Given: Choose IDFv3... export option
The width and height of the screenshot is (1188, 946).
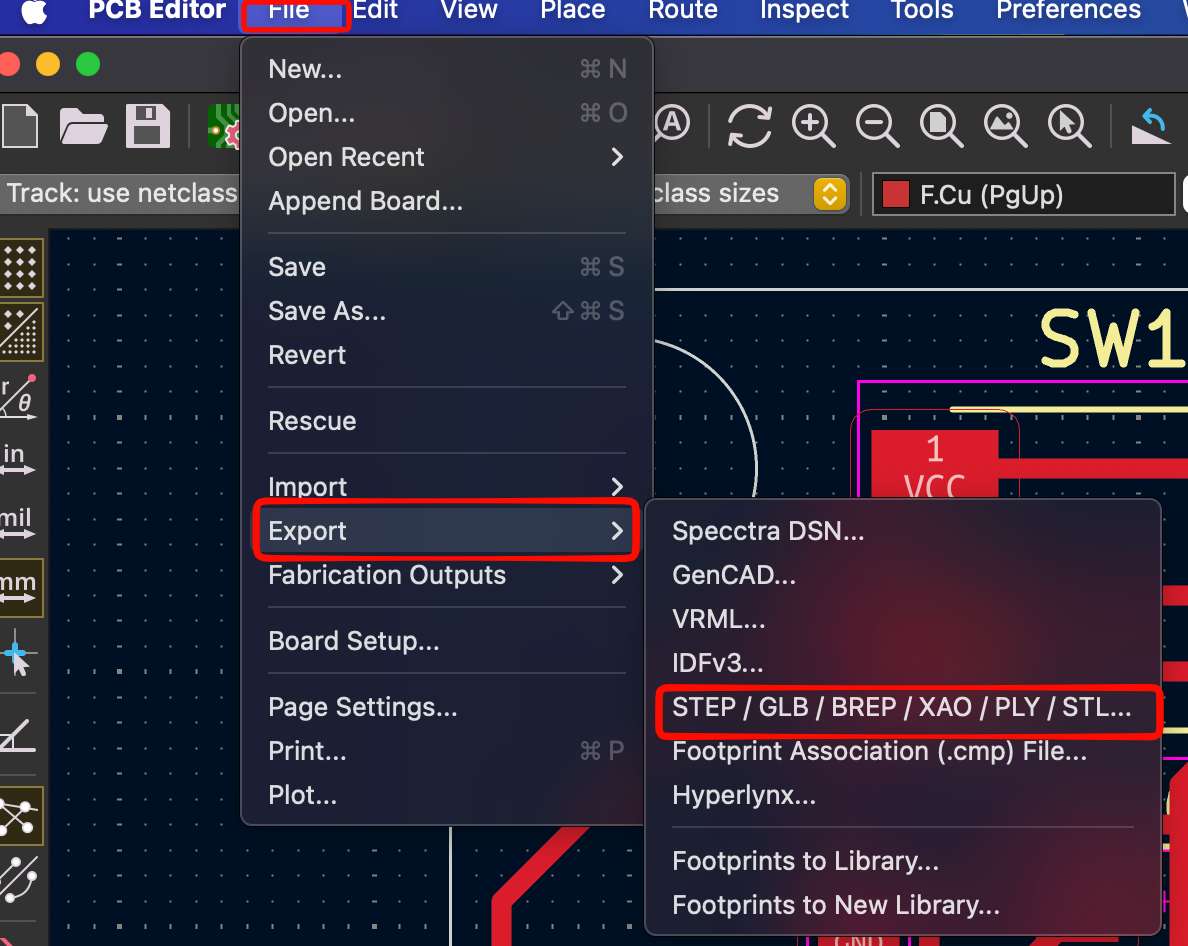Looking at the screenshot, I should 903,663.
